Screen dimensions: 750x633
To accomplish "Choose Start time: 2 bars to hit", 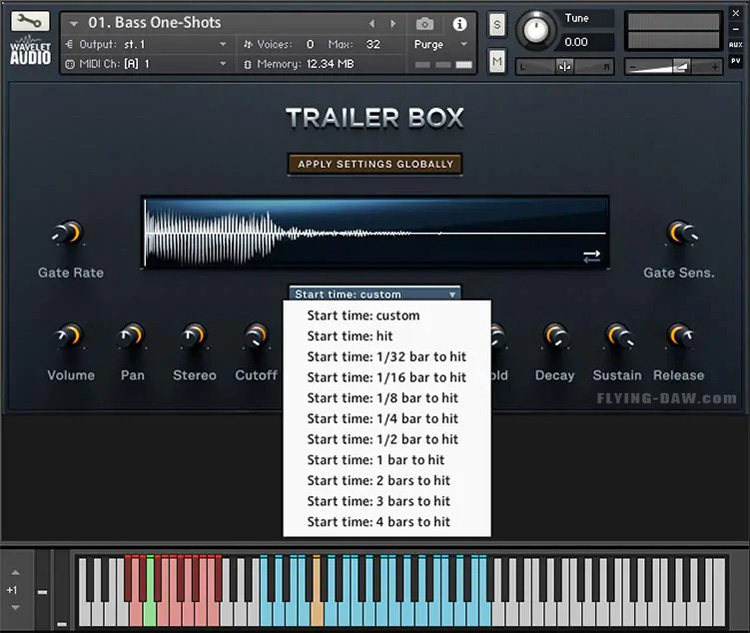I will (x=387, y=480).
